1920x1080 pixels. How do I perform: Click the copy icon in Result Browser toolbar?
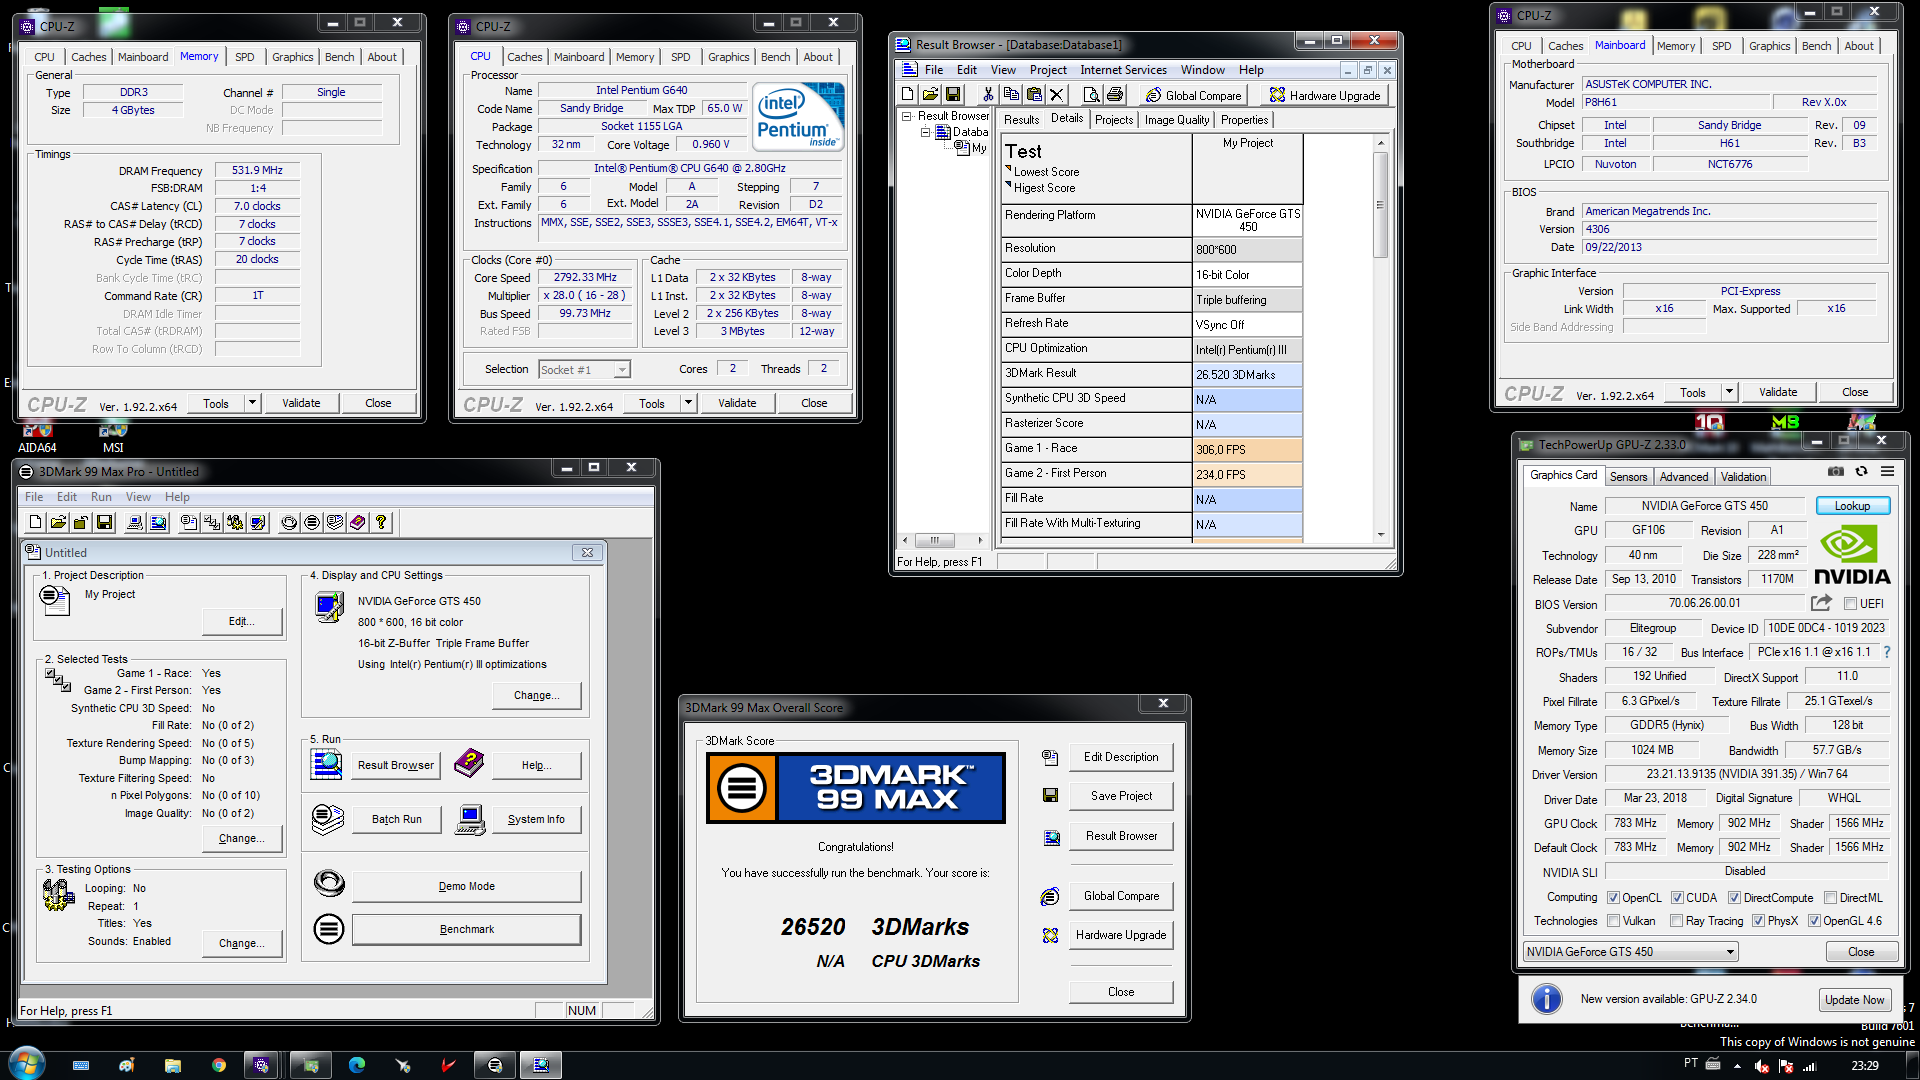tap(1011, 95)
